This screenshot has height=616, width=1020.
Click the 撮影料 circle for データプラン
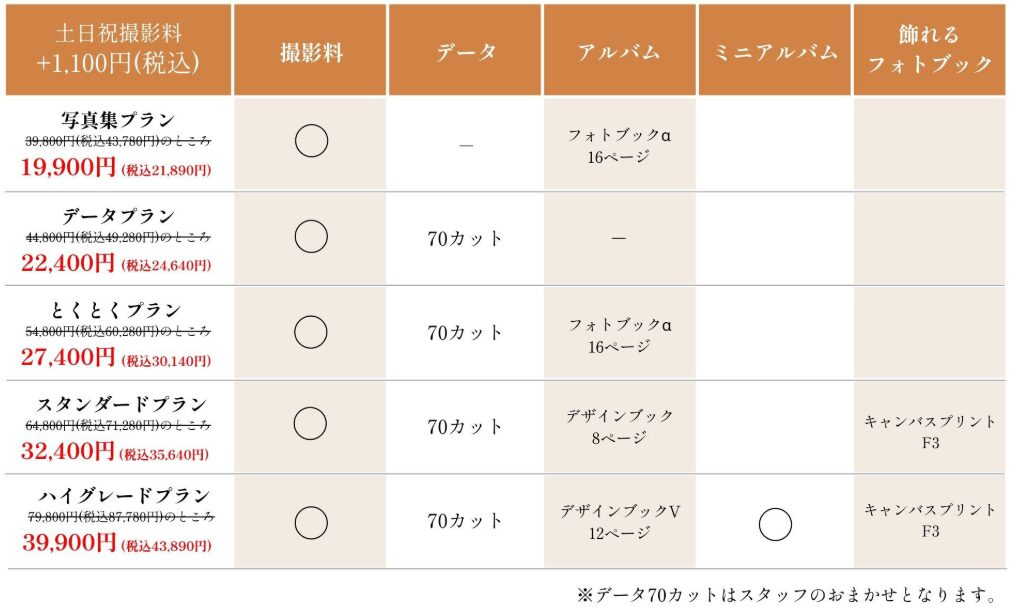311,237
